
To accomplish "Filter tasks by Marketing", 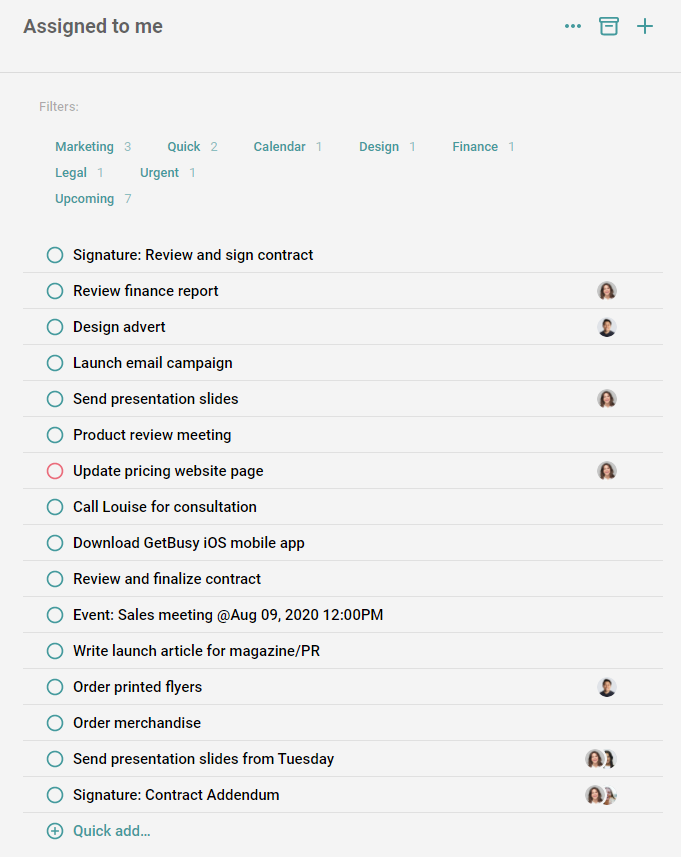I will [x=85, y=146].
